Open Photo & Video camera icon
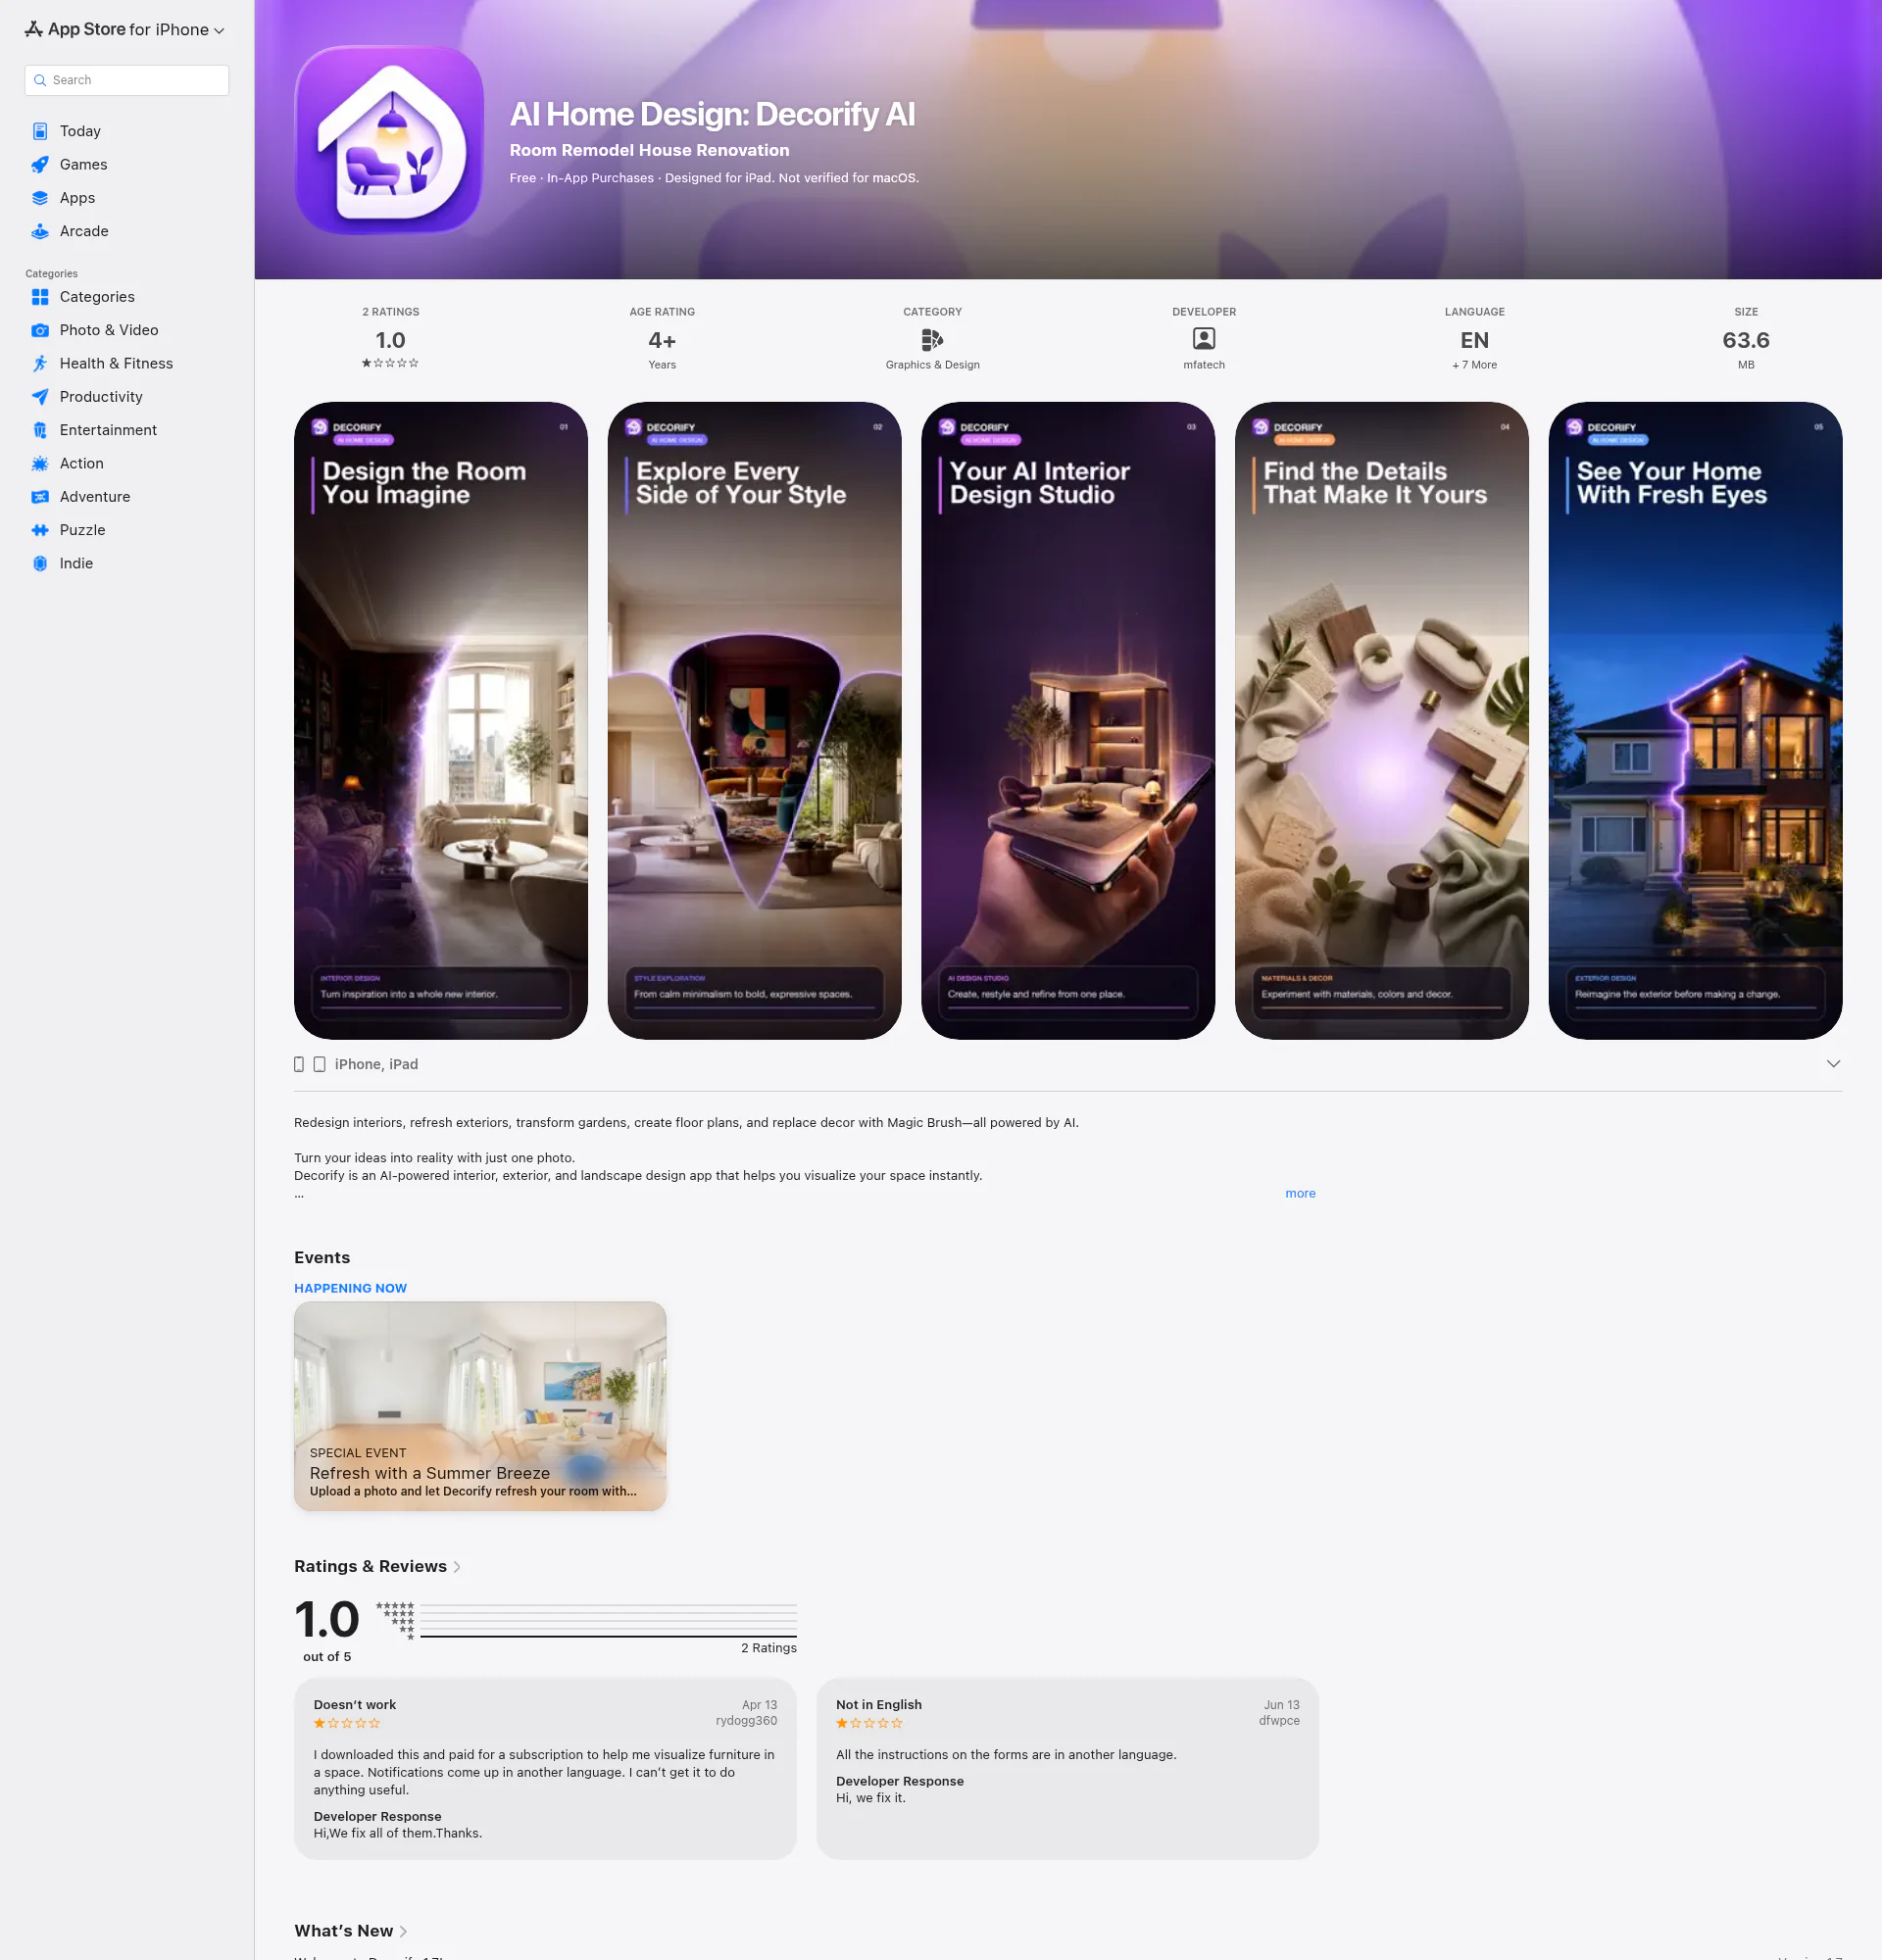The width and height of the screenshot is (1882, 1960). click(x=40, y=330)
